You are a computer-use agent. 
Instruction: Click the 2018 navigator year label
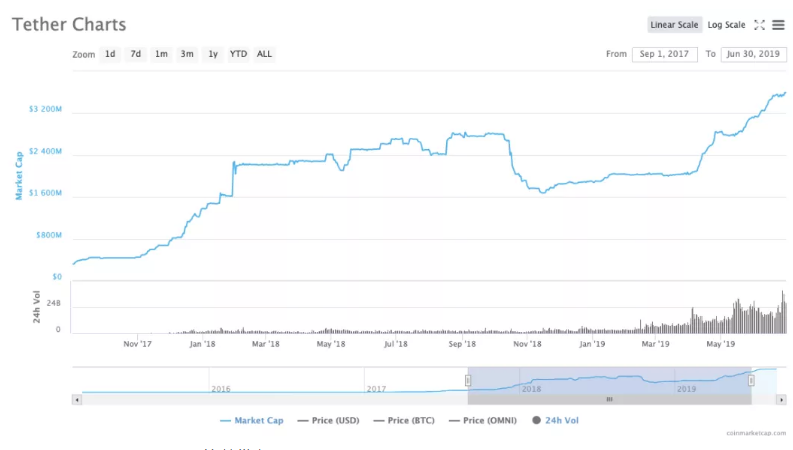point(531,389)
